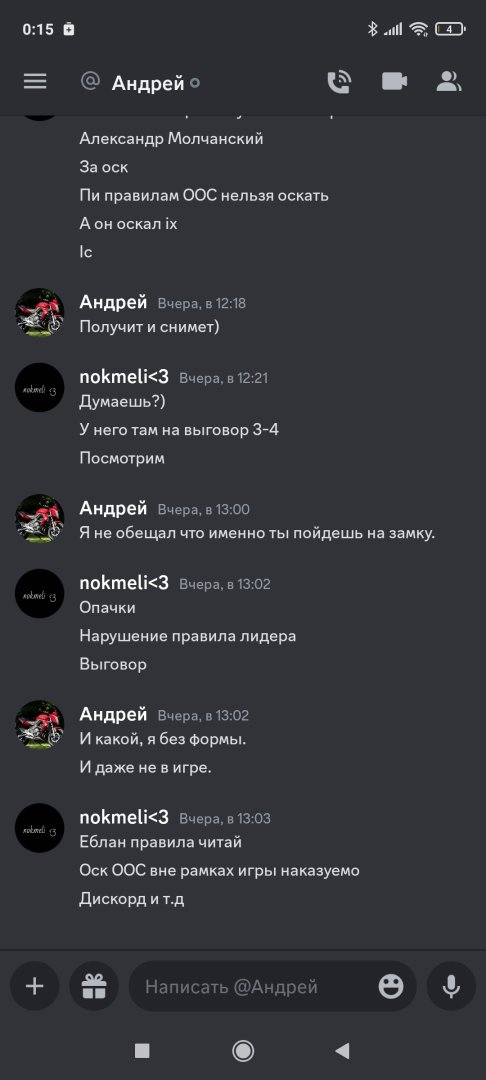Tap the Android home circle button
This screenshot has height=1080, width=486.
[x=243, y=1050]
